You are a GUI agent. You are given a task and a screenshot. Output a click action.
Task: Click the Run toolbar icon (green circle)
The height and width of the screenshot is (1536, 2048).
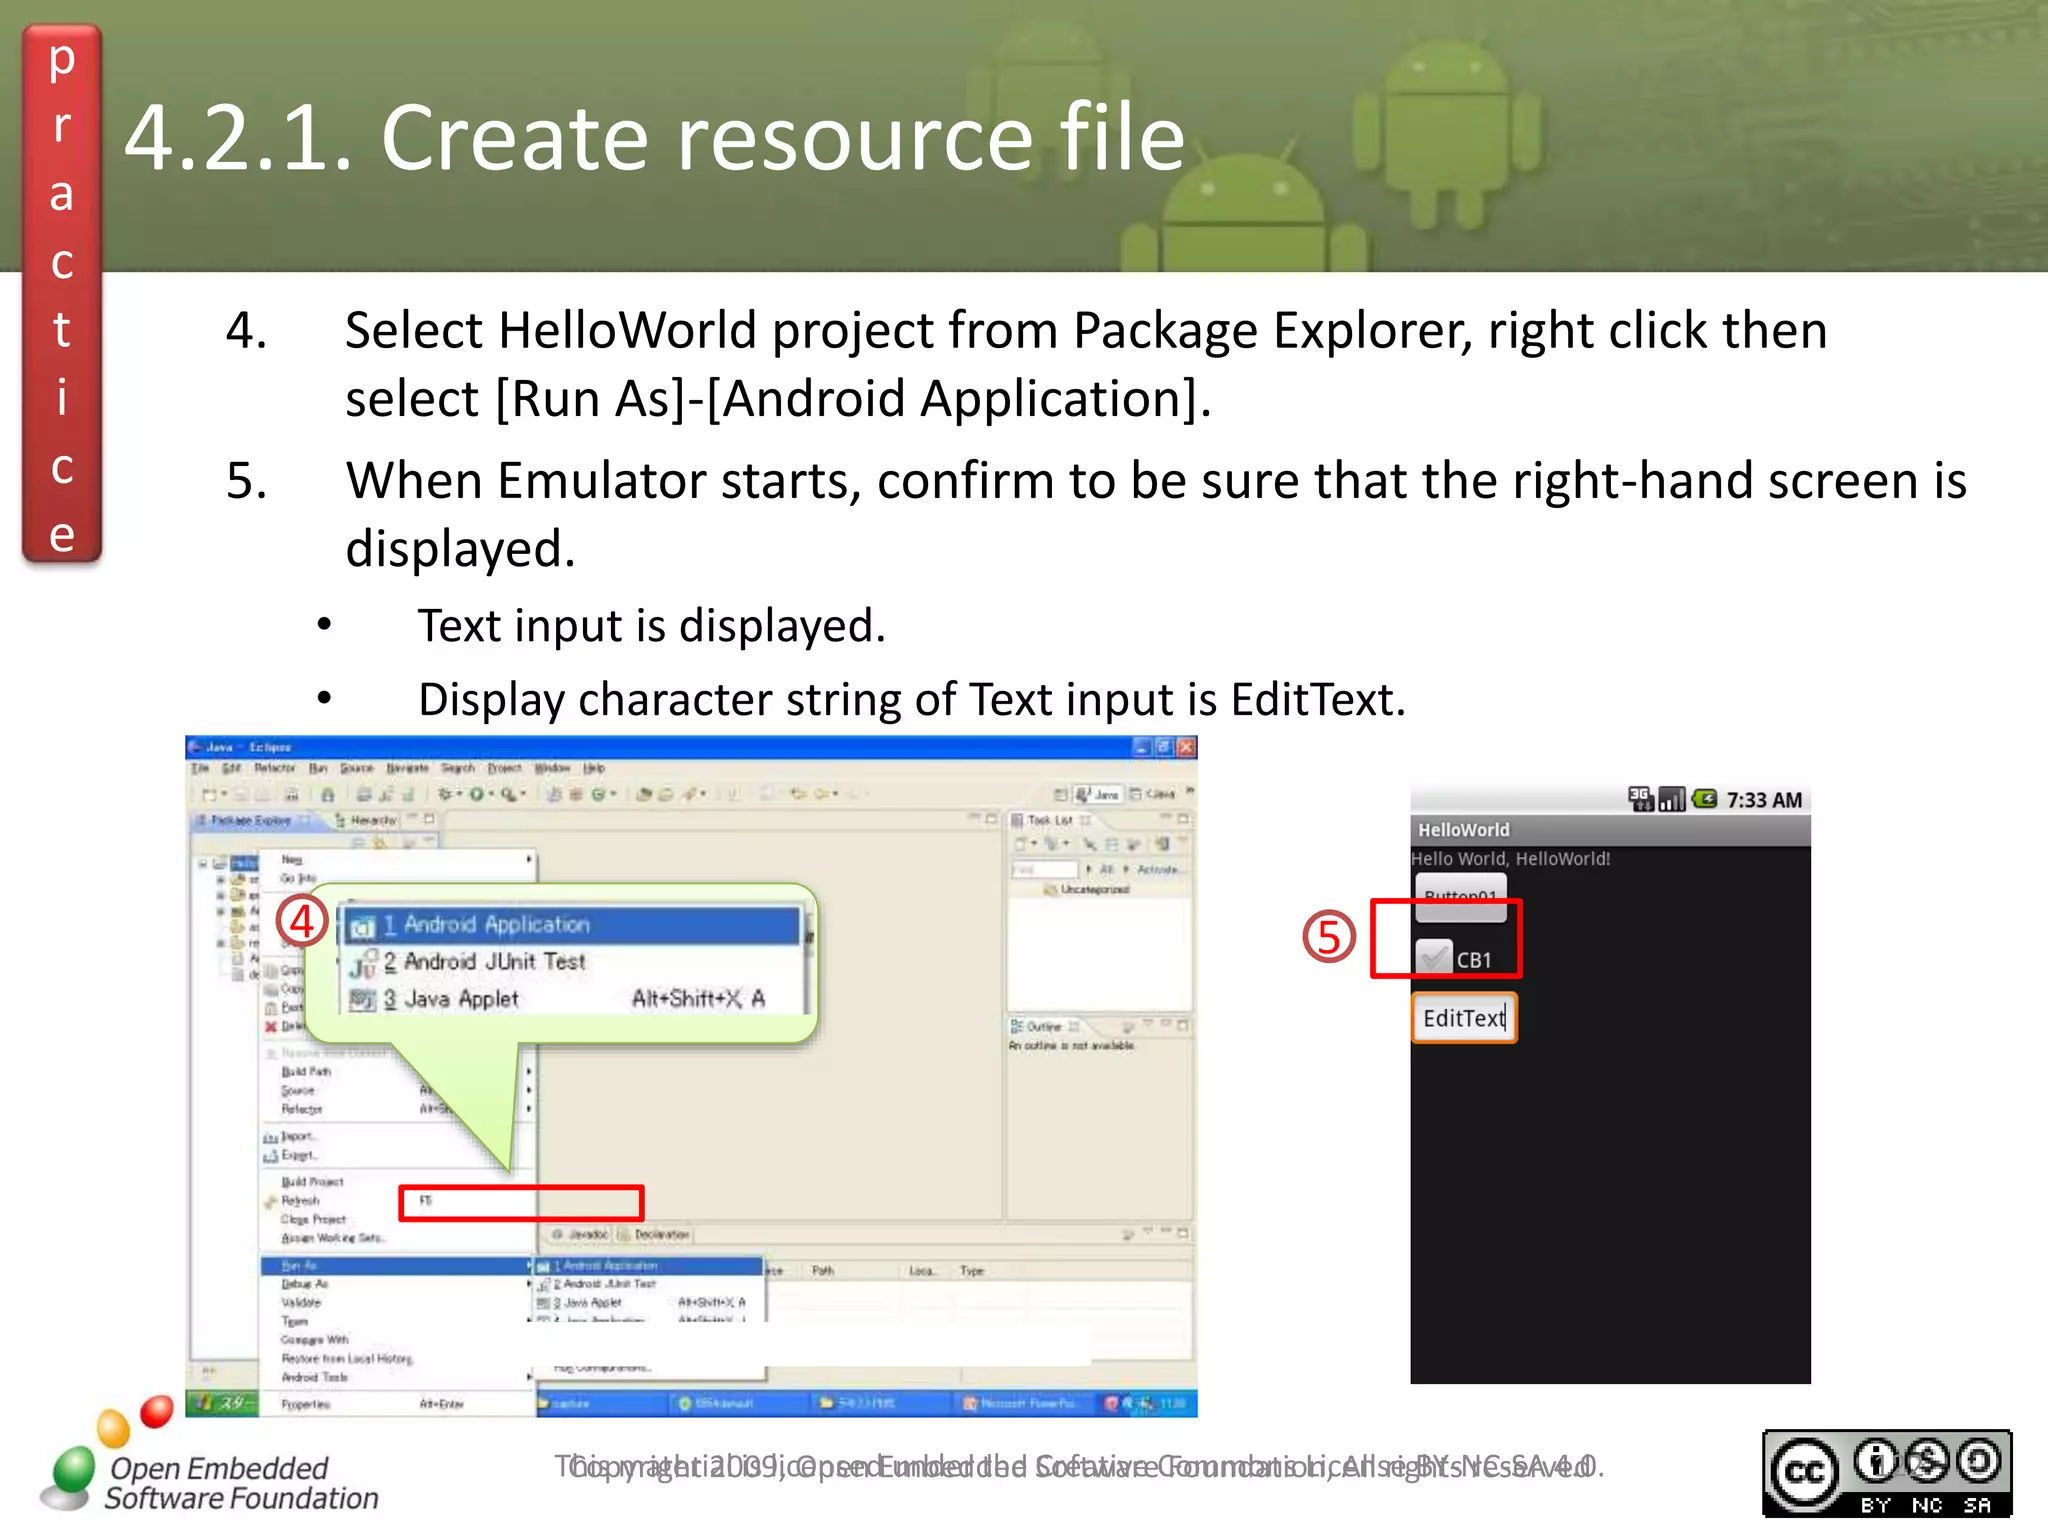click(x=477, y=794)
